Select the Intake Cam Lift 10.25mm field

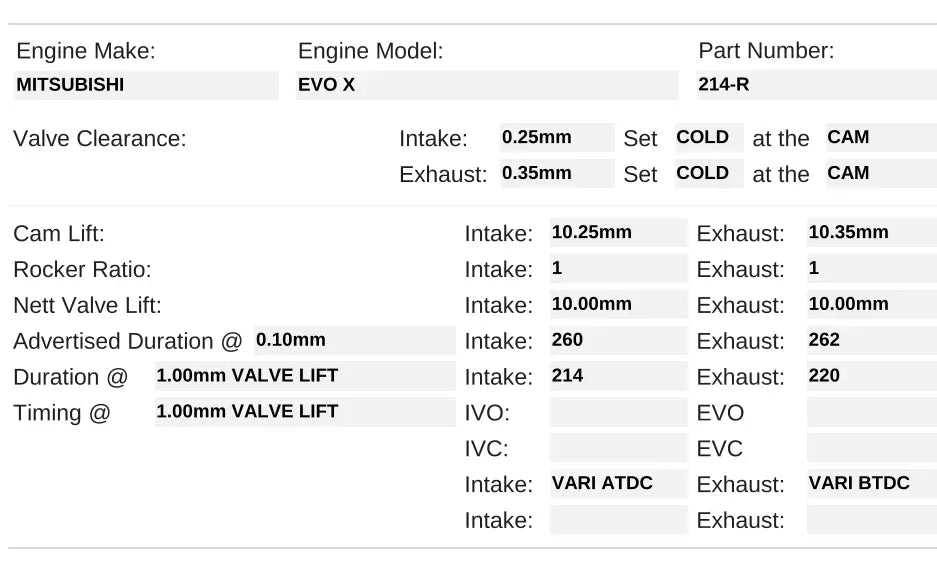pos(617,233)
